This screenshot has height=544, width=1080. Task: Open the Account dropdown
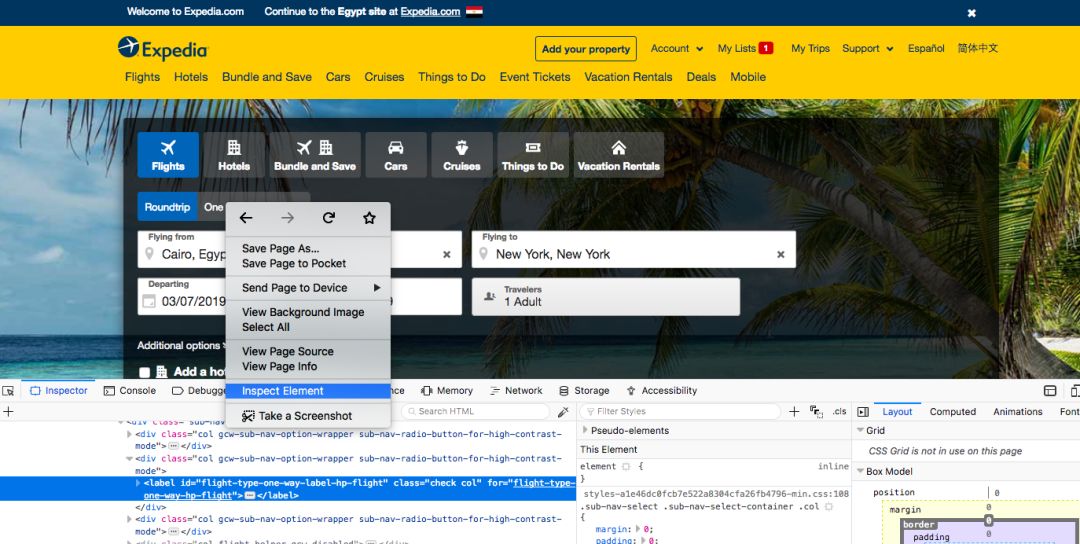[676, 48]
